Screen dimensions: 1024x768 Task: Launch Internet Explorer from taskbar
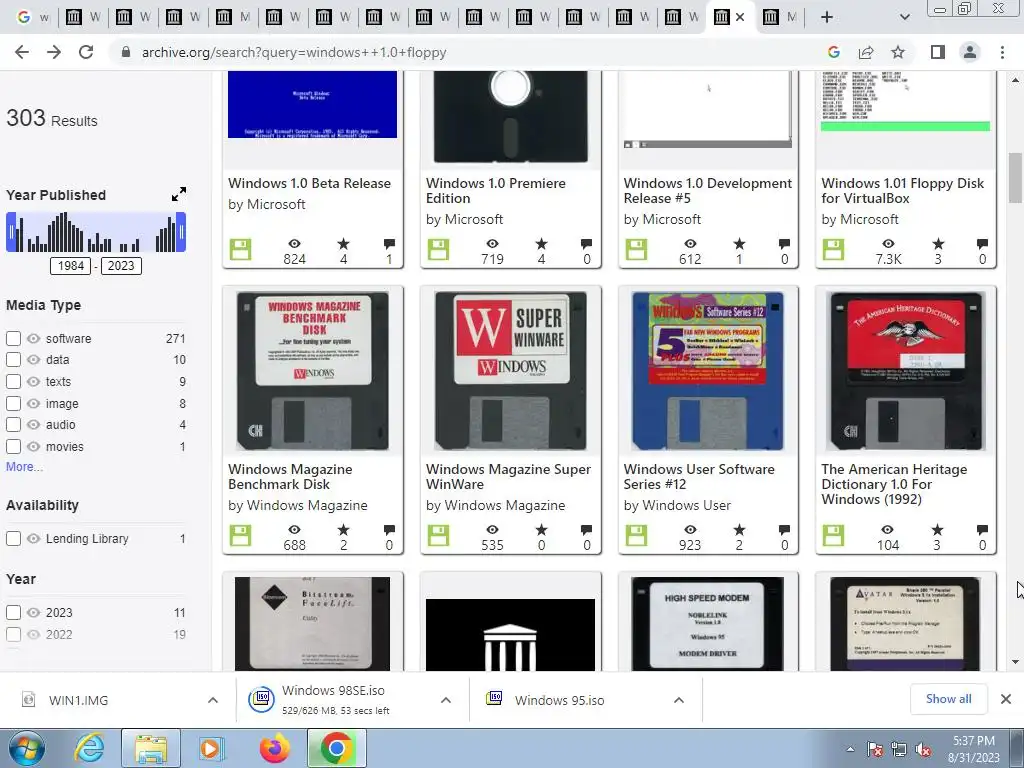click(x=89, y=748)
